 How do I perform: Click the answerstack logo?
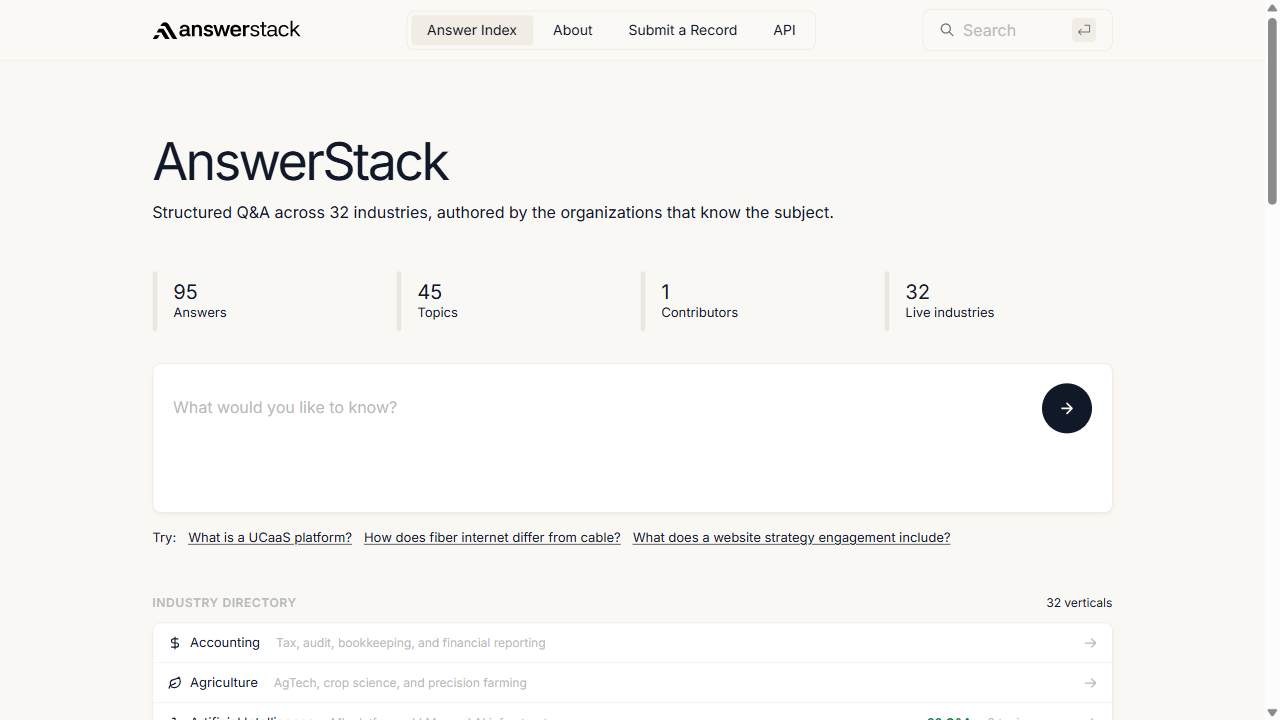pos(226,30)
